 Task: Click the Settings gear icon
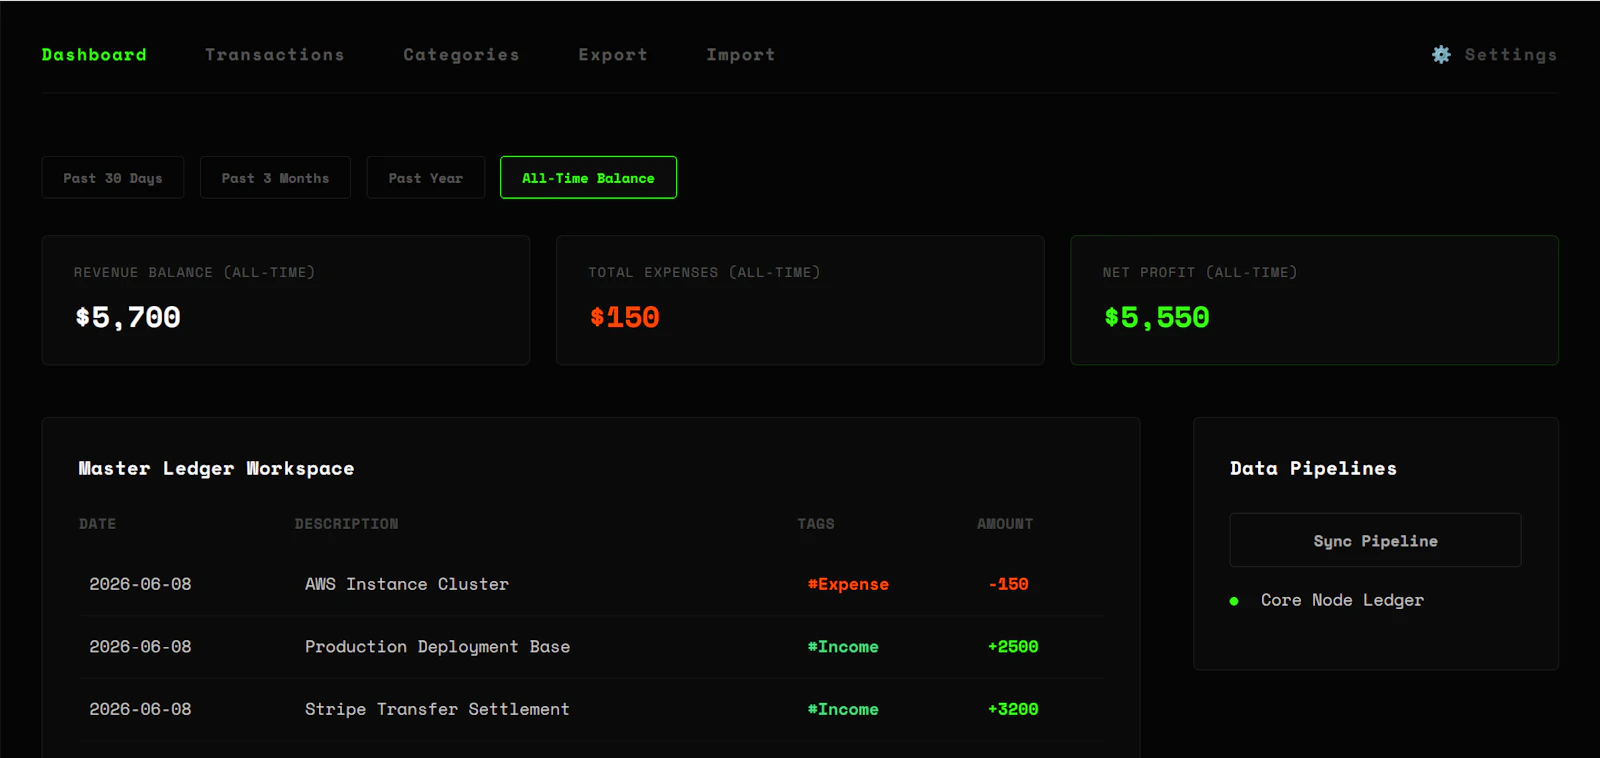point(1441,55)
